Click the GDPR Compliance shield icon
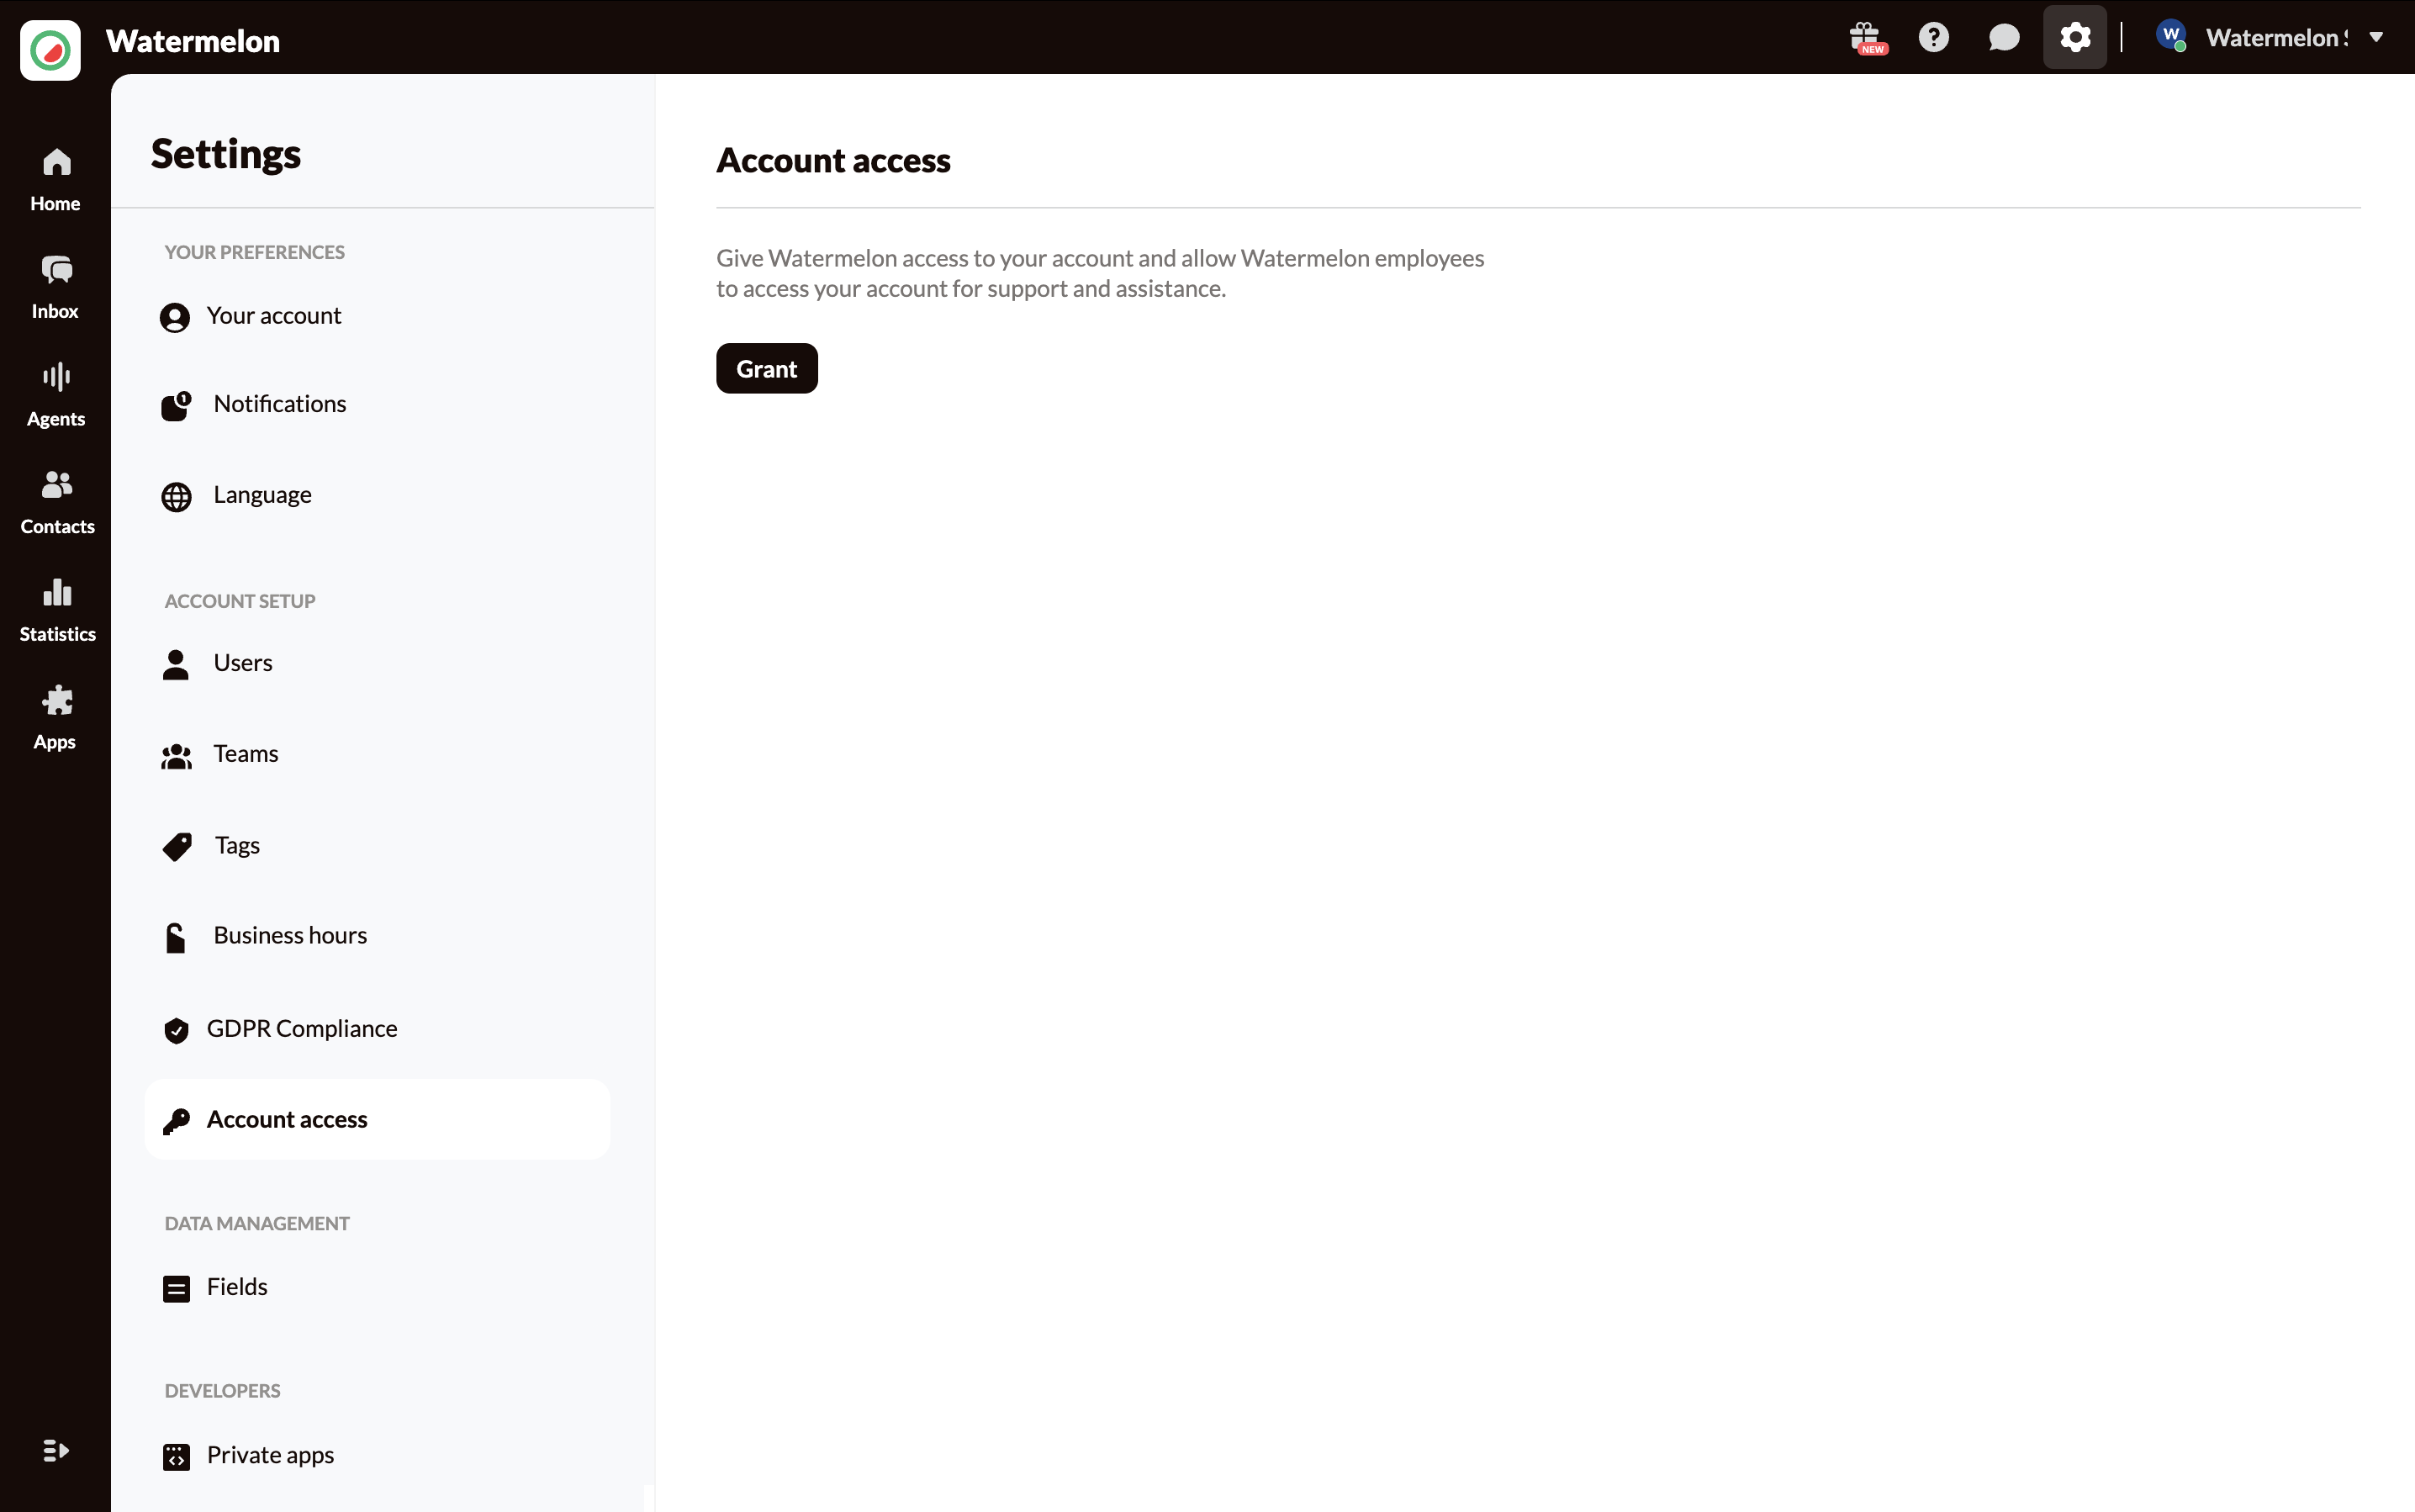This screenshot has width=2415, height=1512. 176,1031
